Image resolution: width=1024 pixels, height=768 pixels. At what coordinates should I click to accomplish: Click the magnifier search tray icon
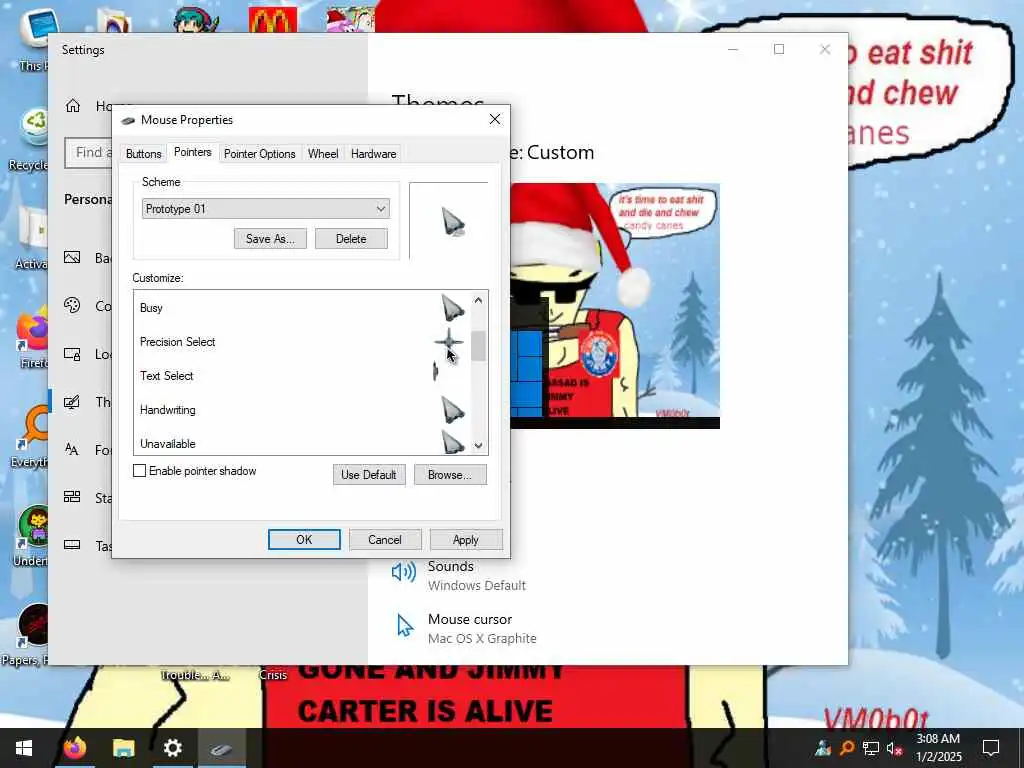click(x=847, y=748)
